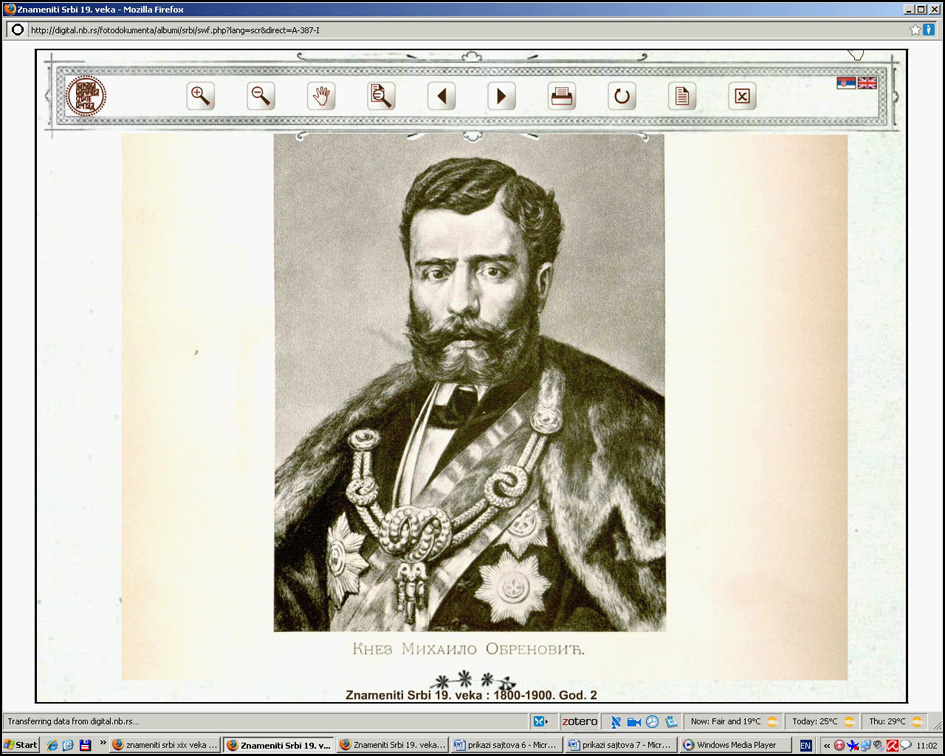The image size is (945, 756).
Task: Print the current page
Action: 562,96
